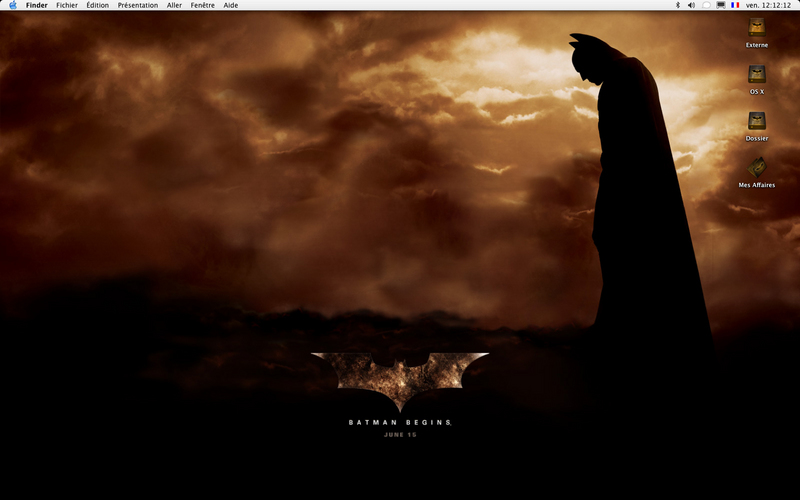Viewport: 800px width, 500px height.
Task: Select the Mes Affaires desktop icon
Action: pyautogui.click(x=757, y=167)
